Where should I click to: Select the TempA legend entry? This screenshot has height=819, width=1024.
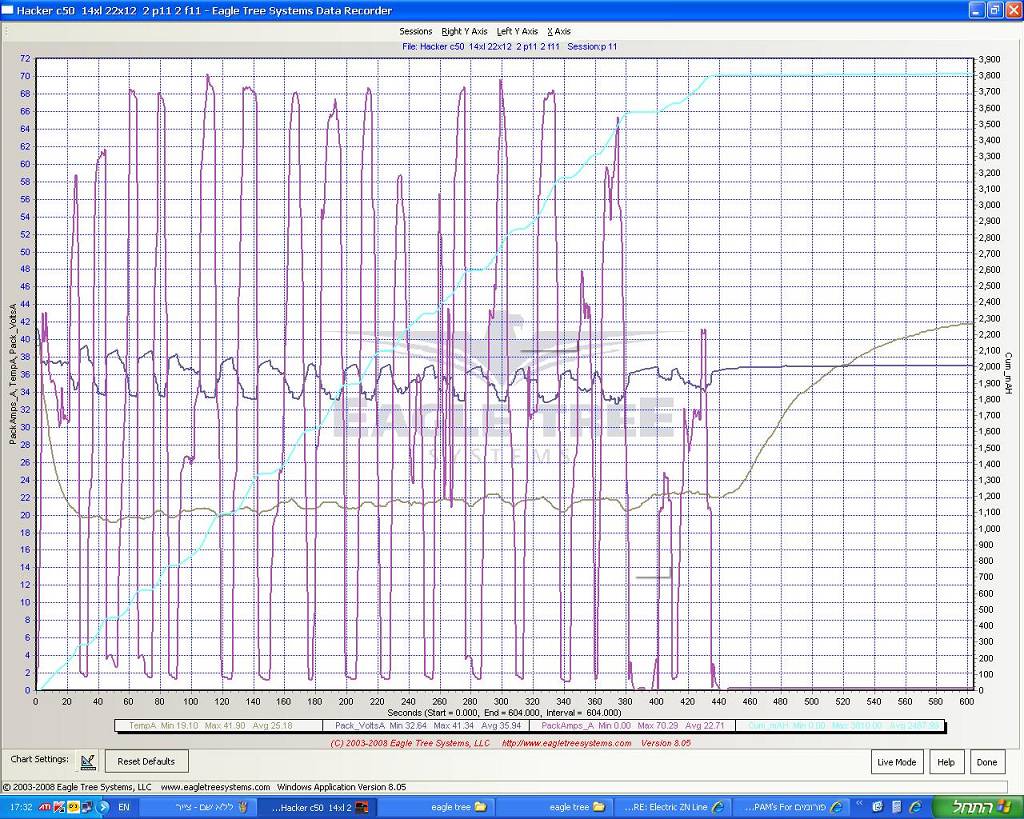tap(217, 726)
